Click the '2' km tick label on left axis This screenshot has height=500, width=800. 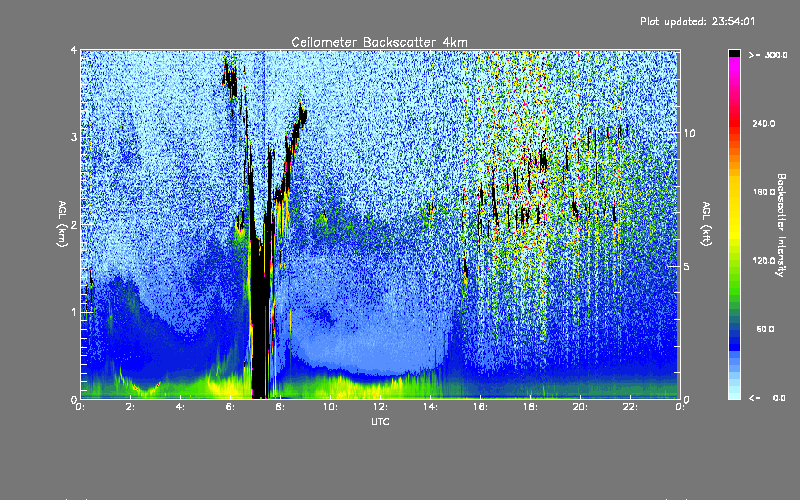tap(74, 224)
